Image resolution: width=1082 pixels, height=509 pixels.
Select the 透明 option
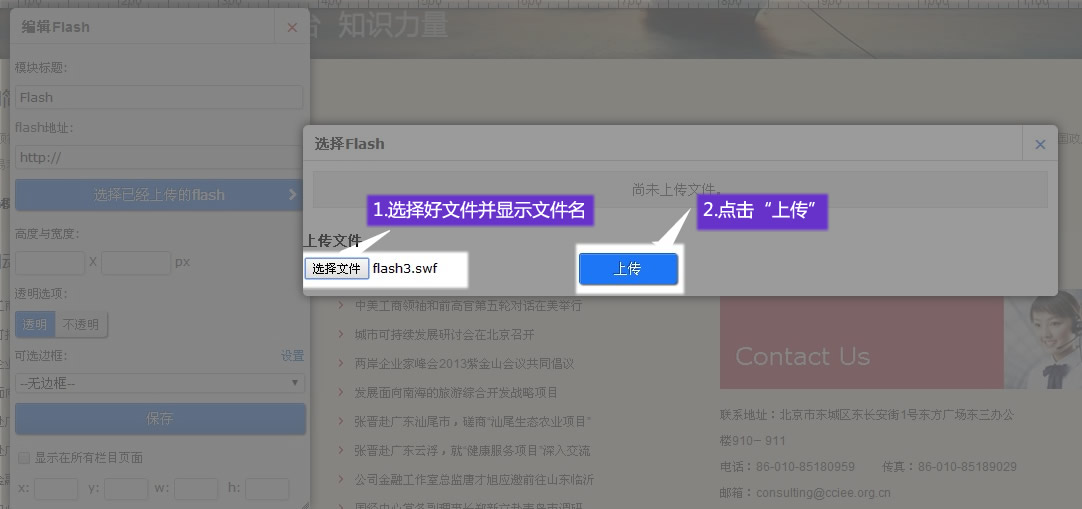point(34,324)
